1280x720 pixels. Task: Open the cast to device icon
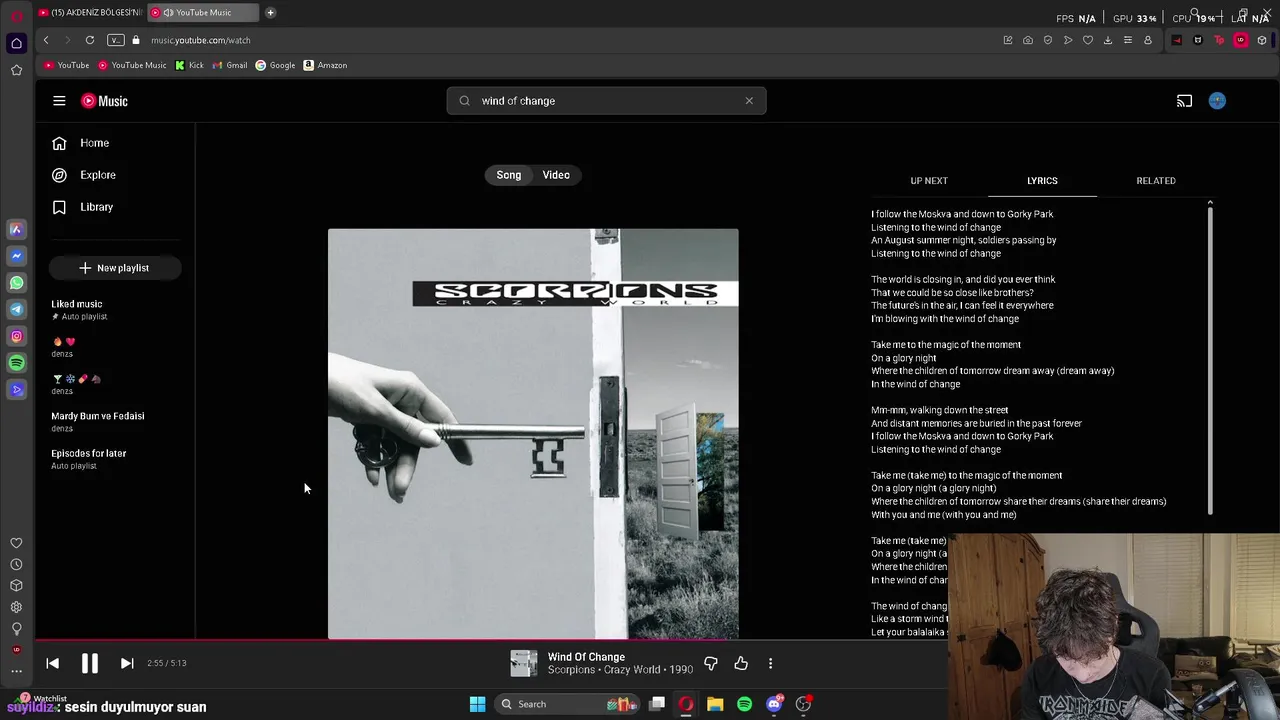point(1184,101)
